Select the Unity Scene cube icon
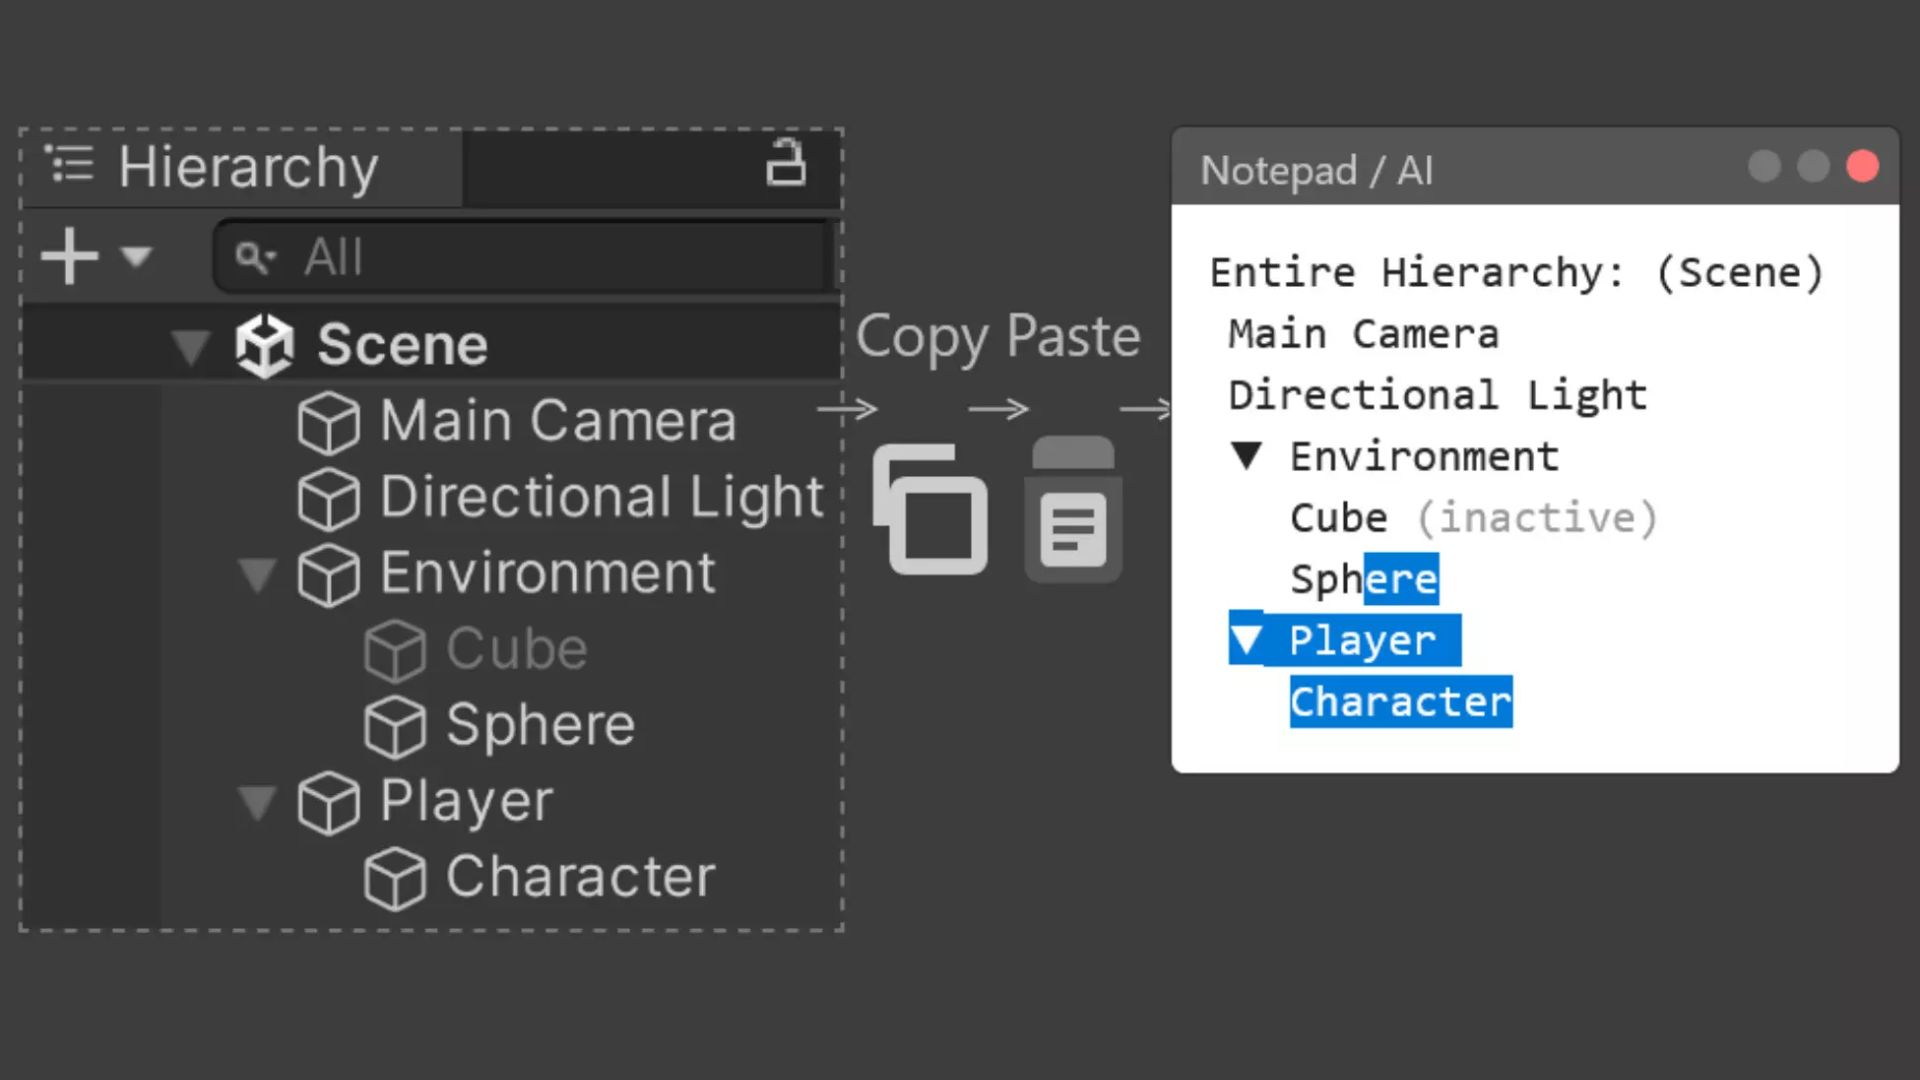Viewport: 1920px width, 1080px height. point(264,343)
